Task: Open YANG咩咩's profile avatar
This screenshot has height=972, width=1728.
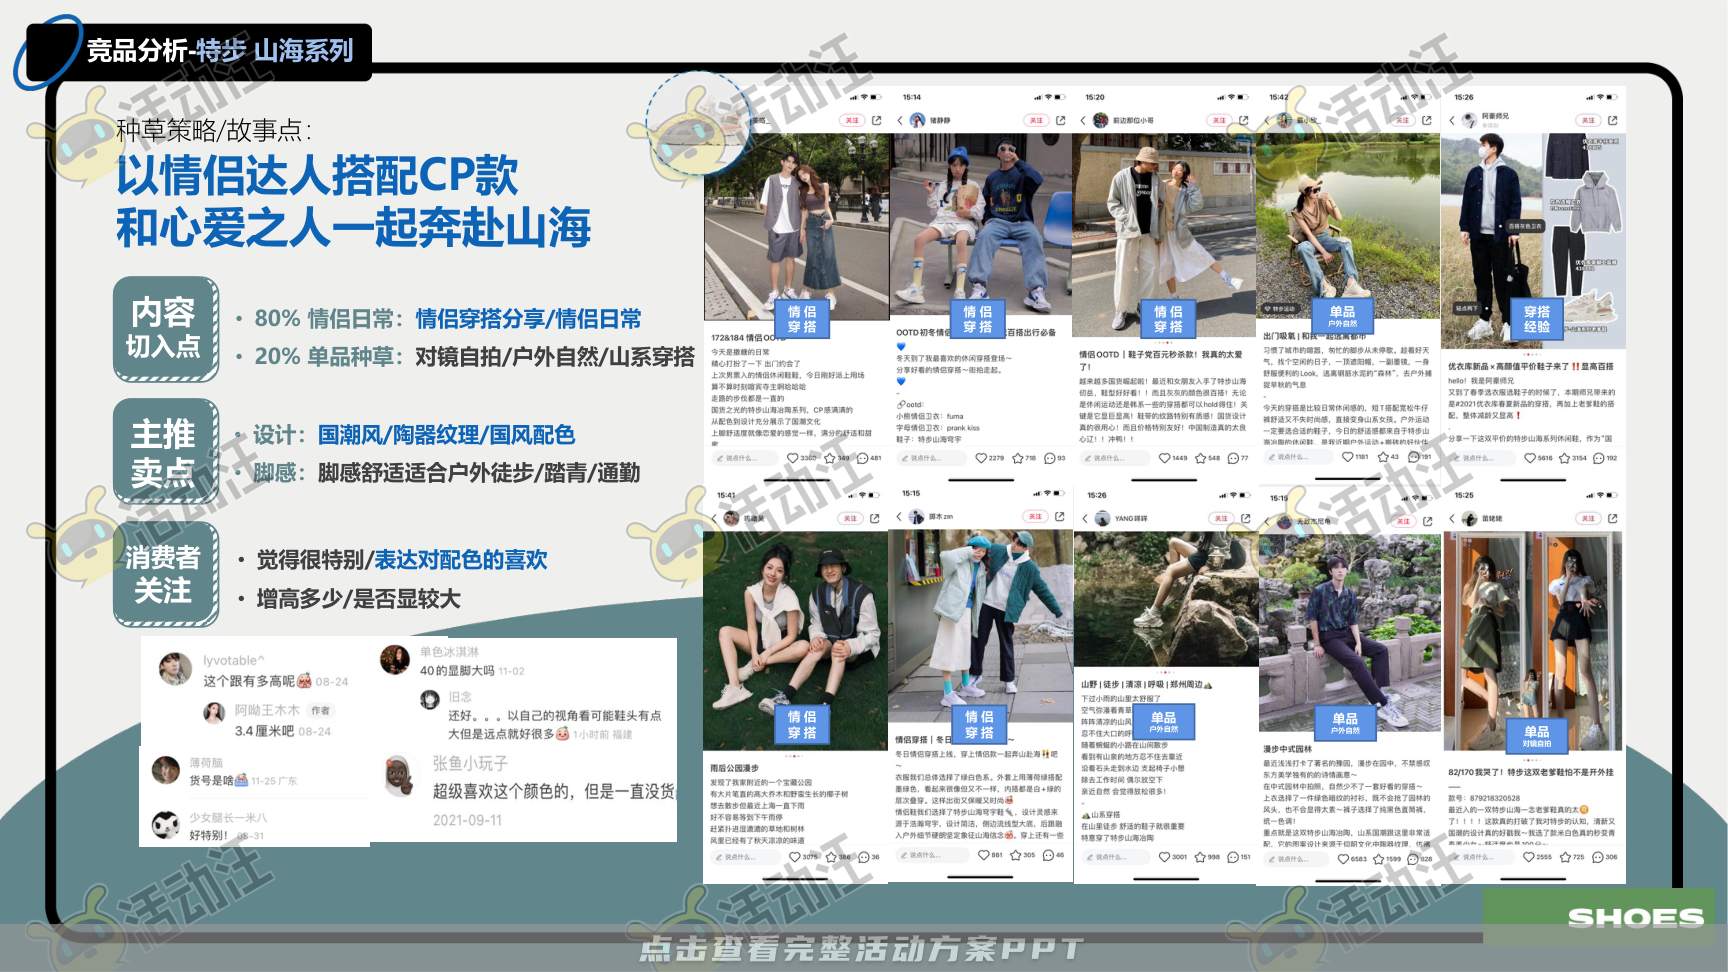Action: [x=1102, y=518]
